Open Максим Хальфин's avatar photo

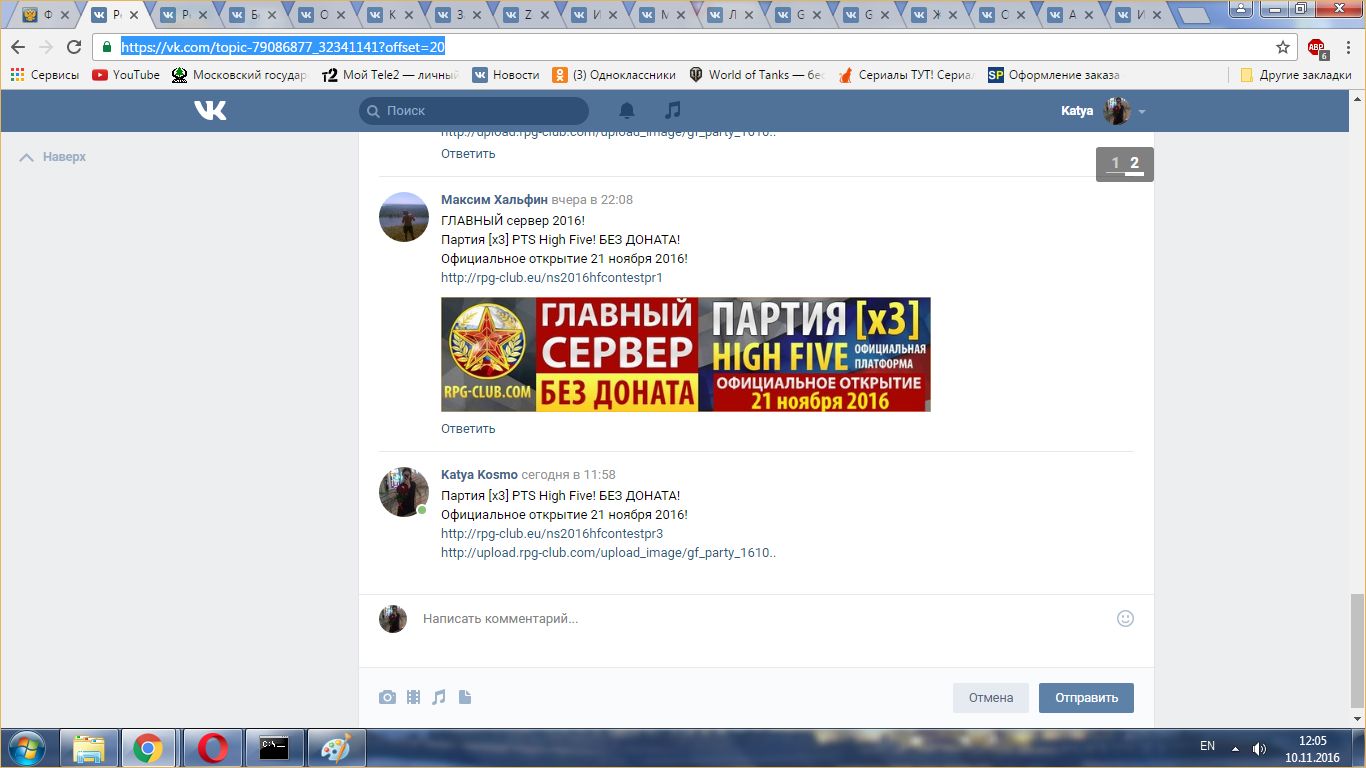point(404,217)
